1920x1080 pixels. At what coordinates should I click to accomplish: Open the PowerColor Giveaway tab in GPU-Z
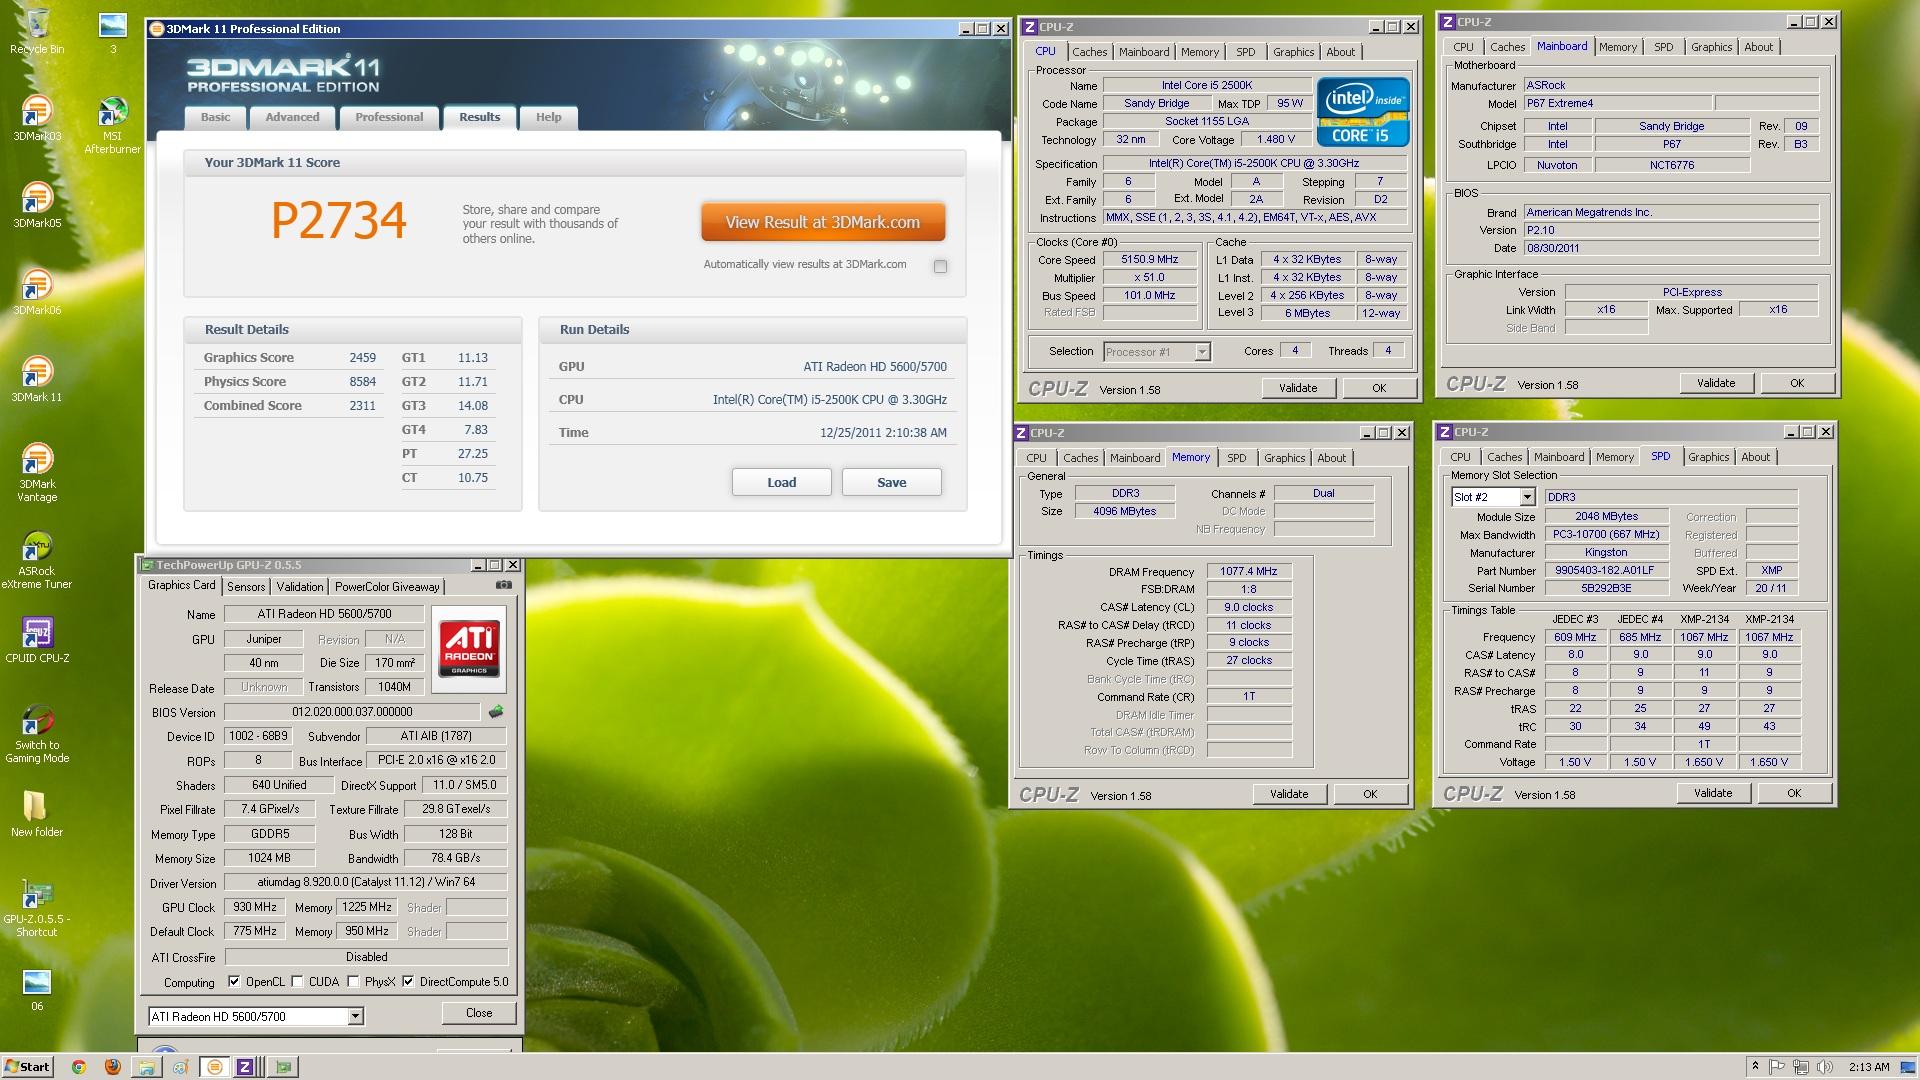[x=387, y=587]
